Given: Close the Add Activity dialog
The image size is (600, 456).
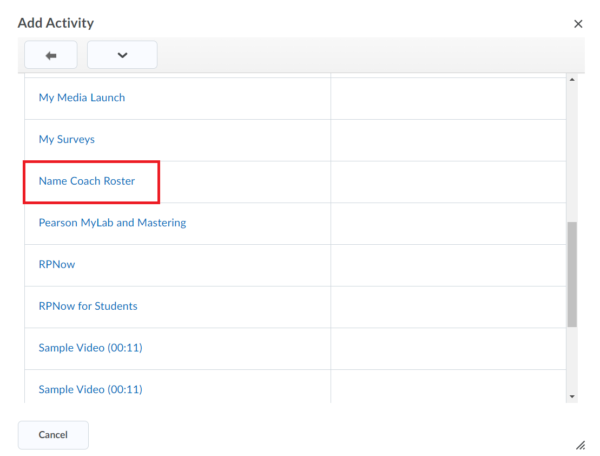Looking at the screenshot, I should click(x=578, y=23).
